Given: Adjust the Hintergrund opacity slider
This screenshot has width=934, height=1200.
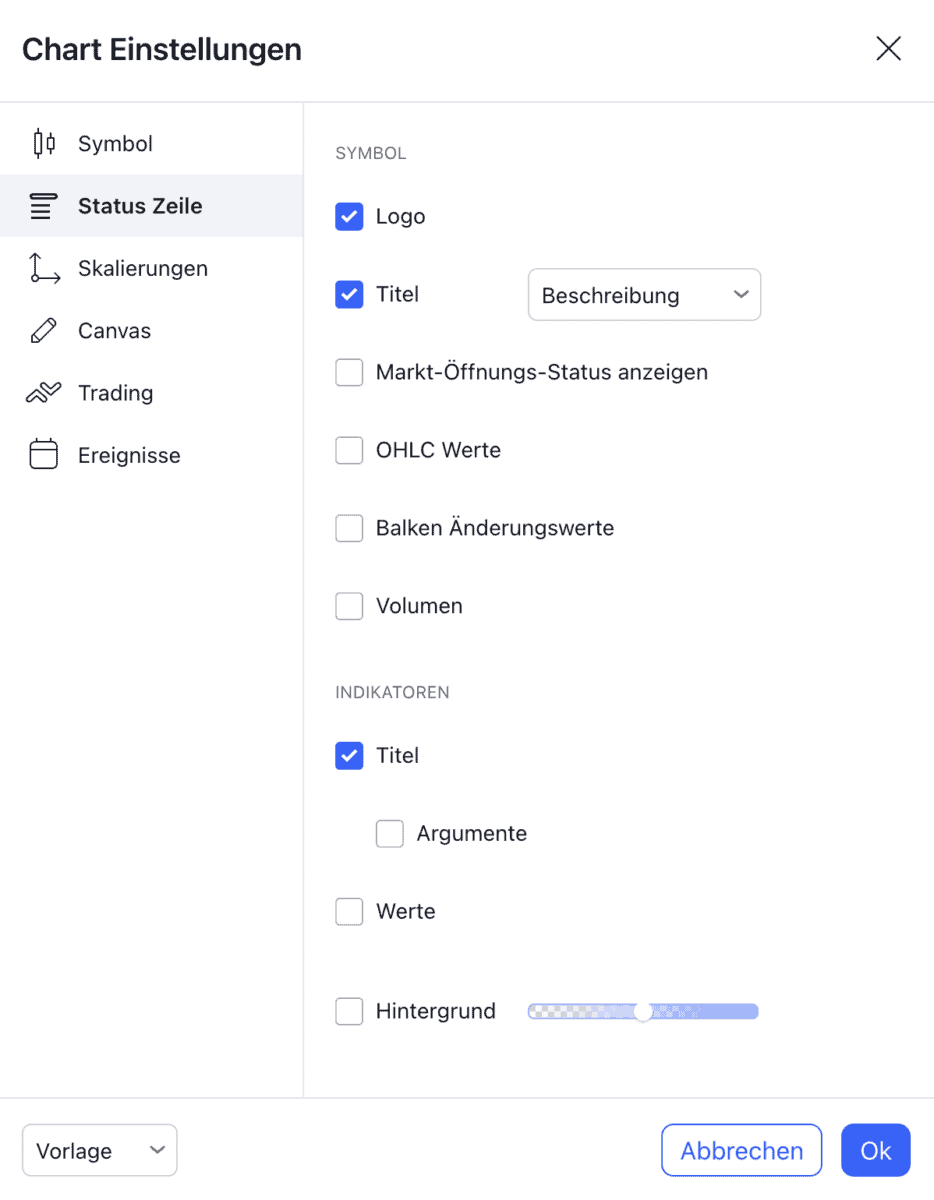Looking at the screenshot, I should tap(641, 1011).
